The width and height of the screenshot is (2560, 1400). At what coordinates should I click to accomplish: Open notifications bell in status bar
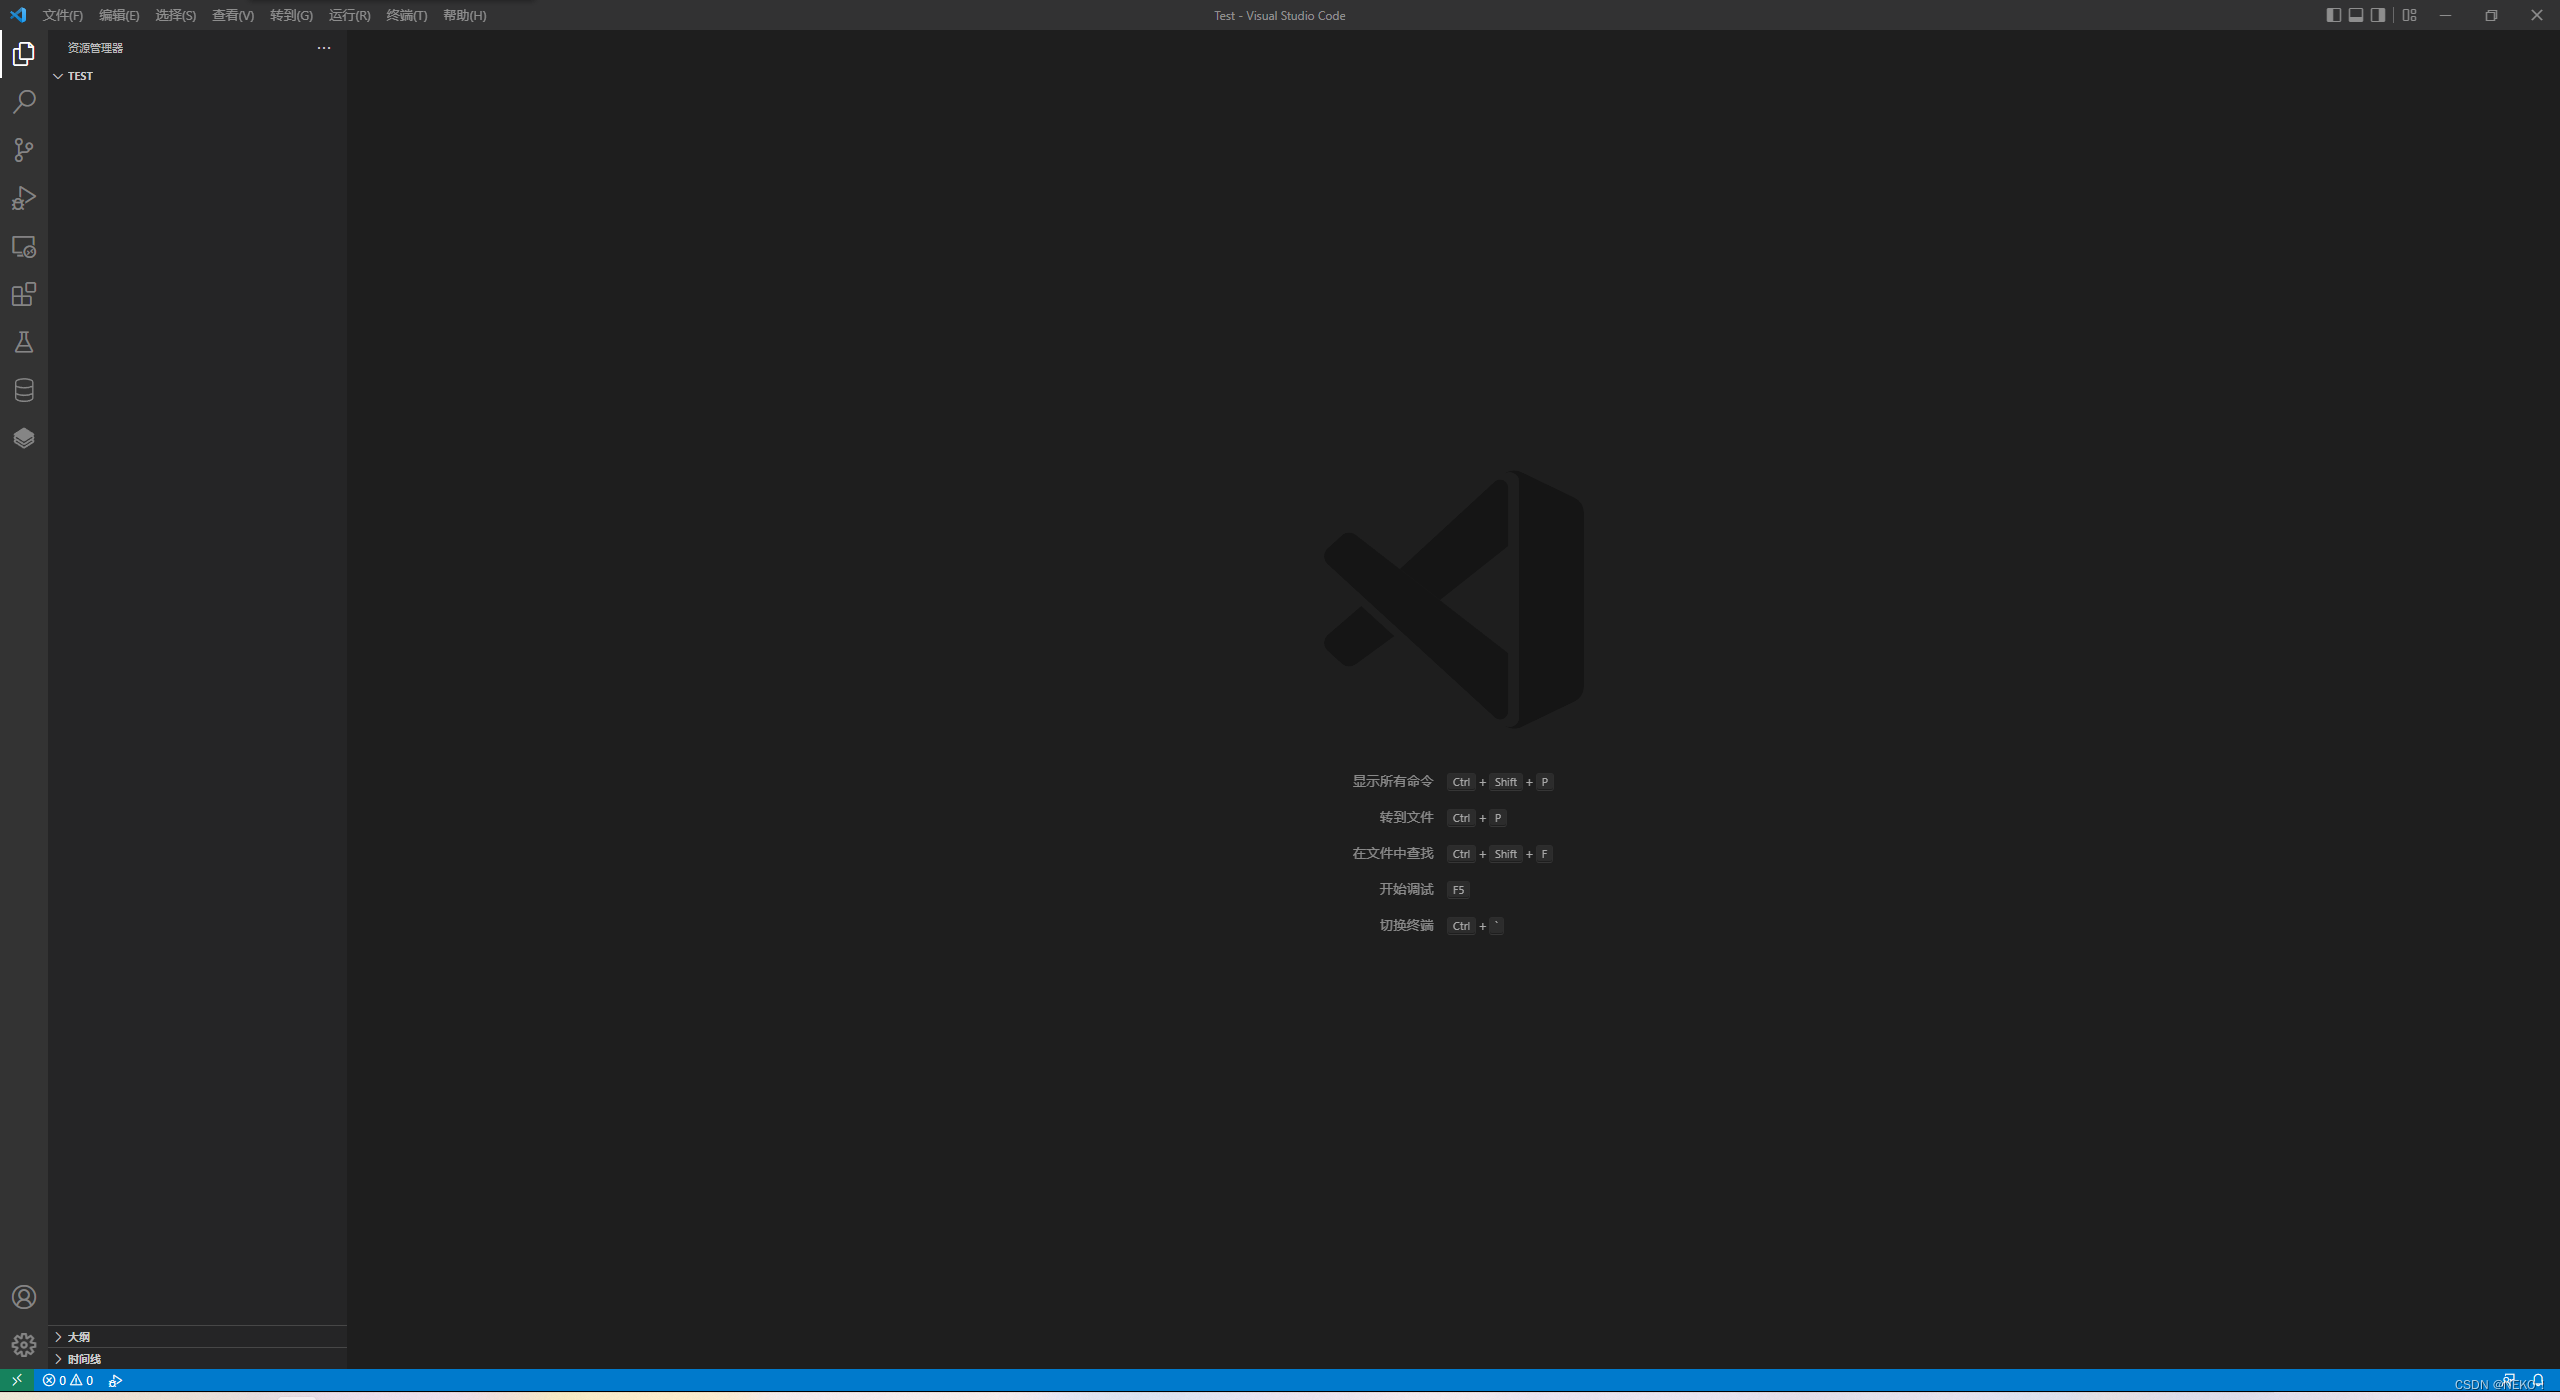pyautogui.click(x=2538, y=1380)
